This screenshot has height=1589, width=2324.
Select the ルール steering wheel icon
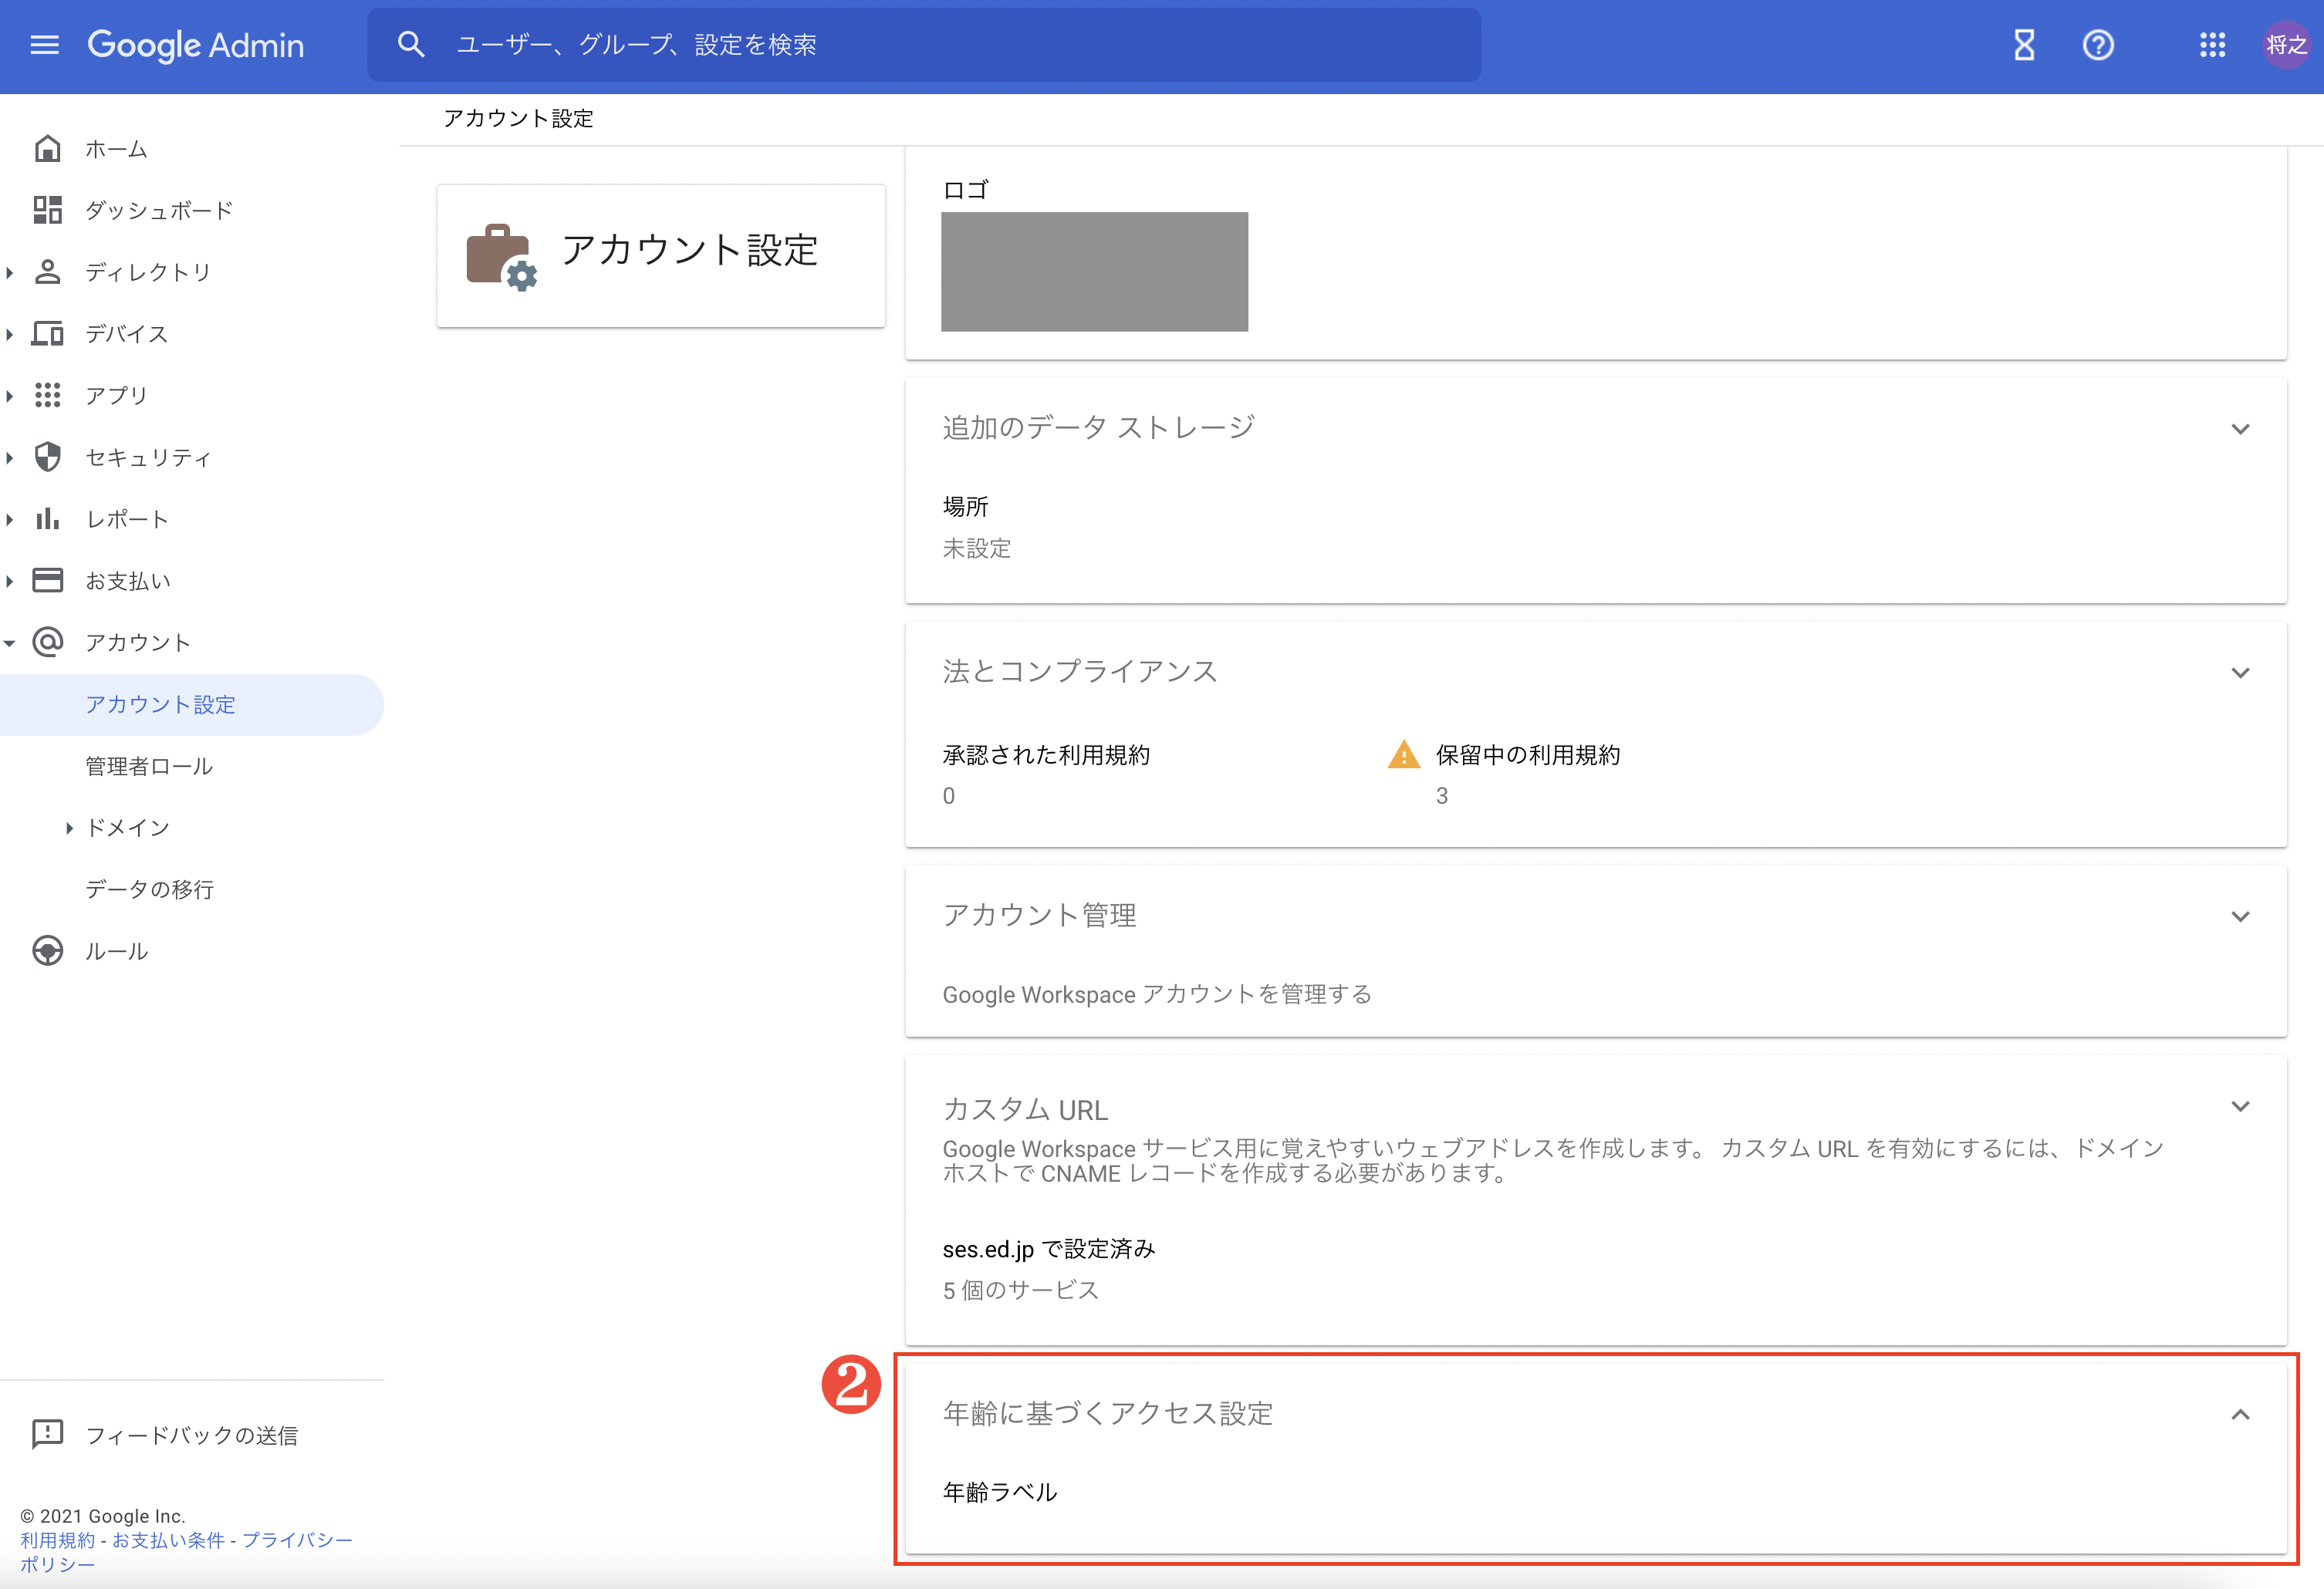47,950
